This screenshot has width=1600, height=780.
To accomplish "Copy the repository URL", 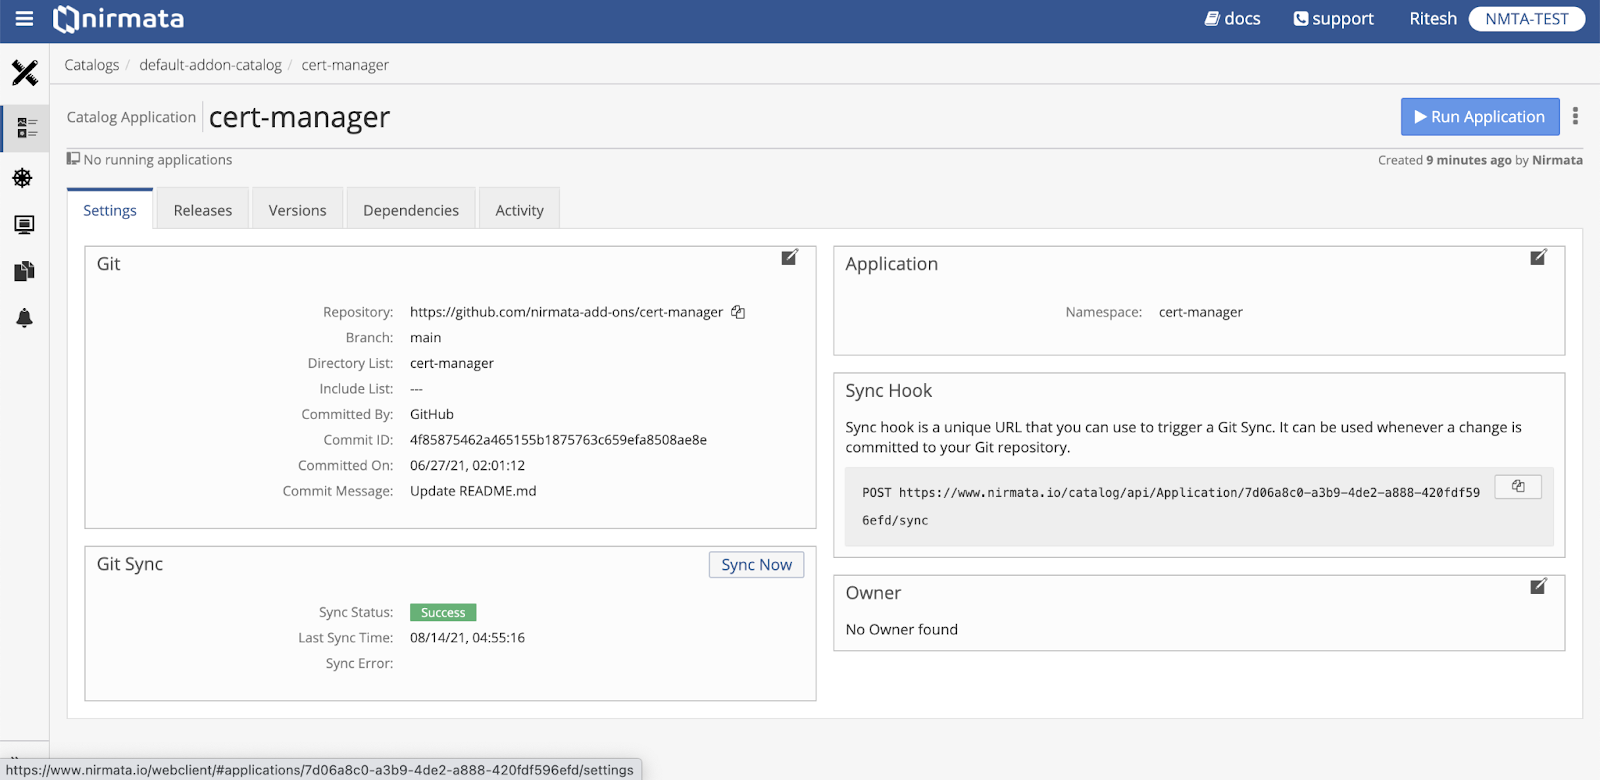I will [738, 312].
